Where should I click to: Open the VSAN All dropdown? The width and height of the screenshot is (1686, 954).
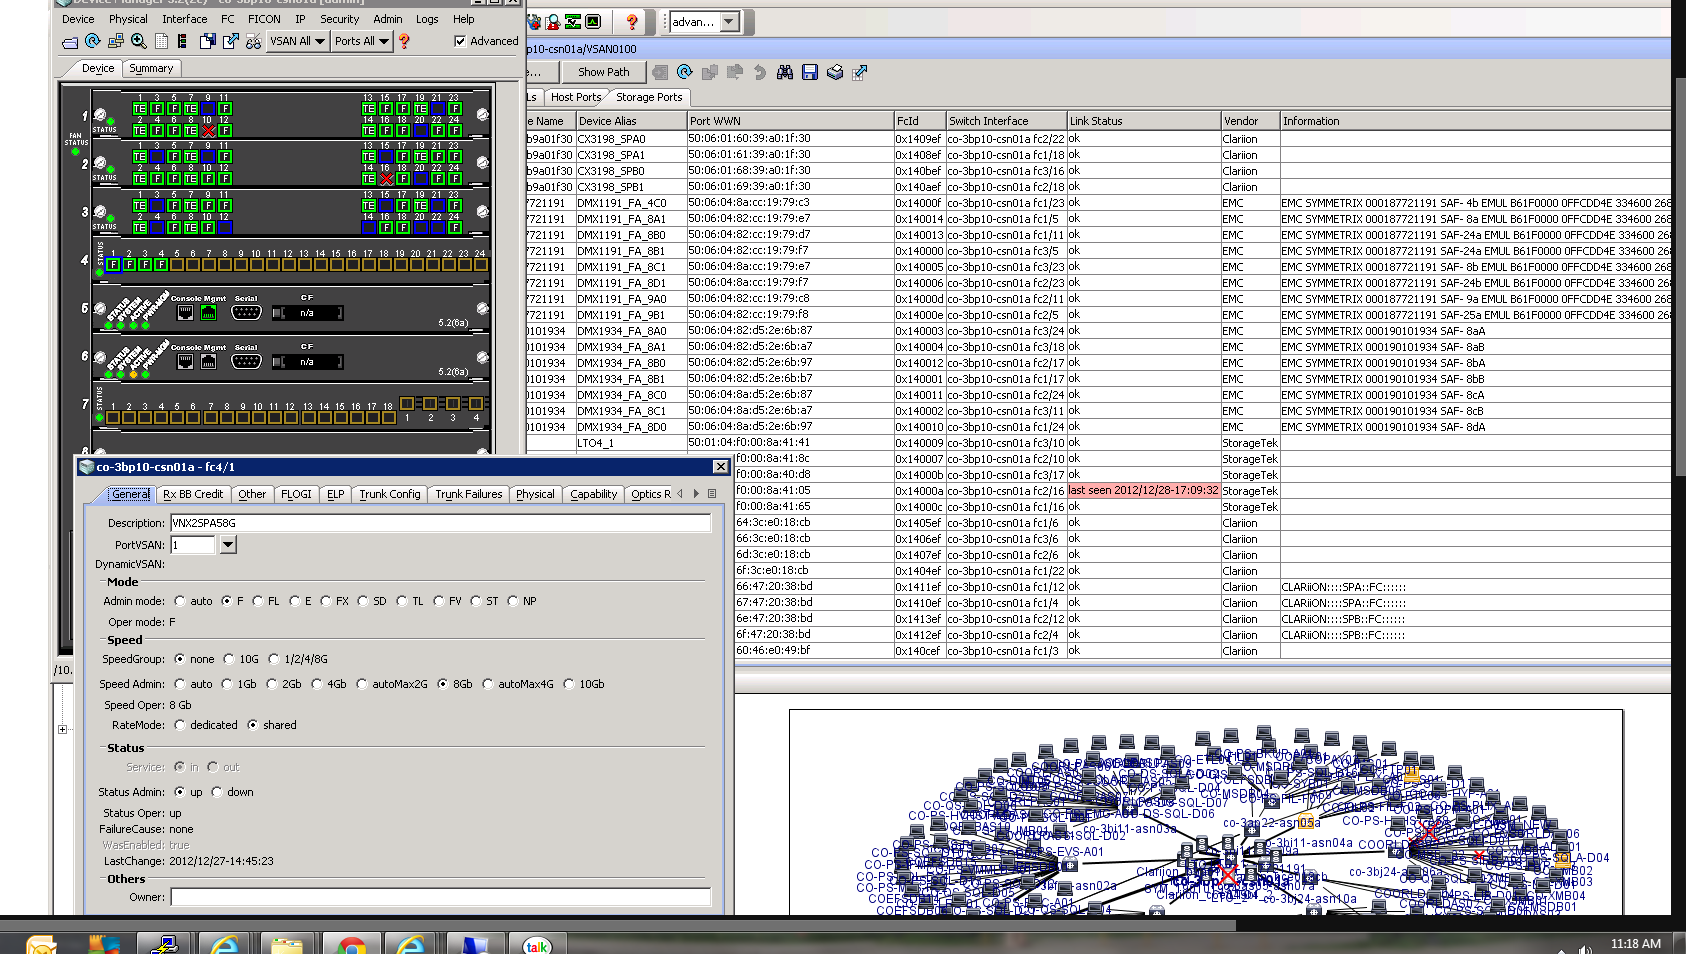(x=298, y=41)
